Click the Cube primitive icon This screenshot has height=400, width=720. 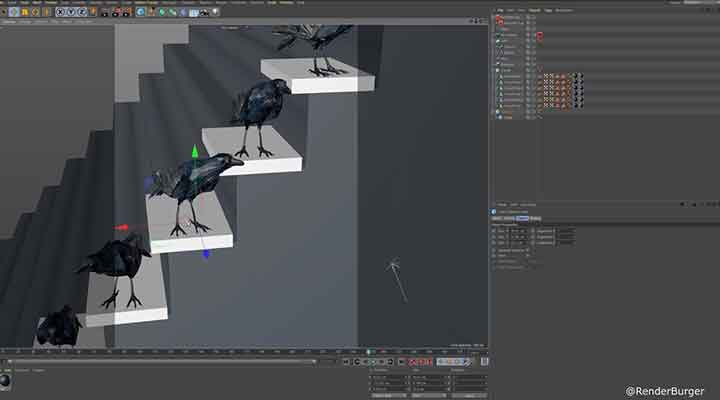coord(142,12)
